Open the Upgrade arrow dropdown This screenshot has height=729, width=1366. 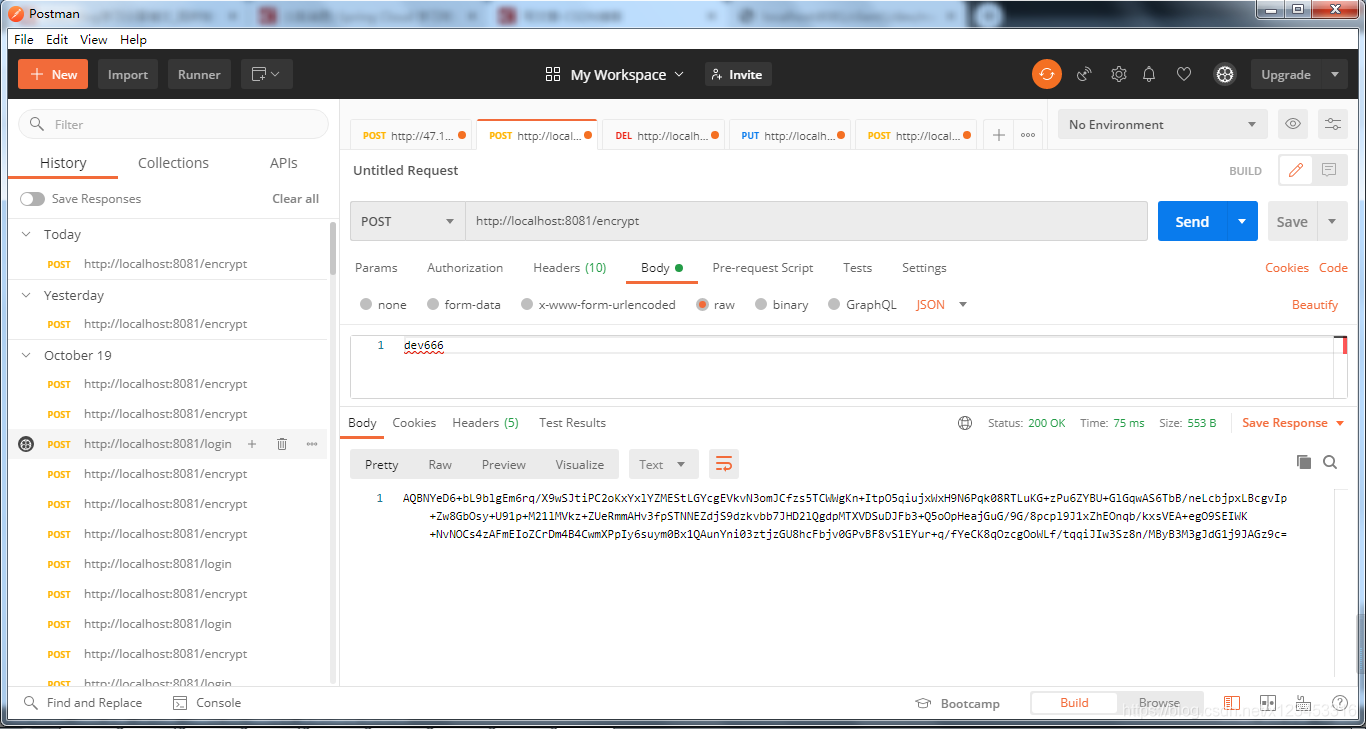click(x=1334, y=74)
